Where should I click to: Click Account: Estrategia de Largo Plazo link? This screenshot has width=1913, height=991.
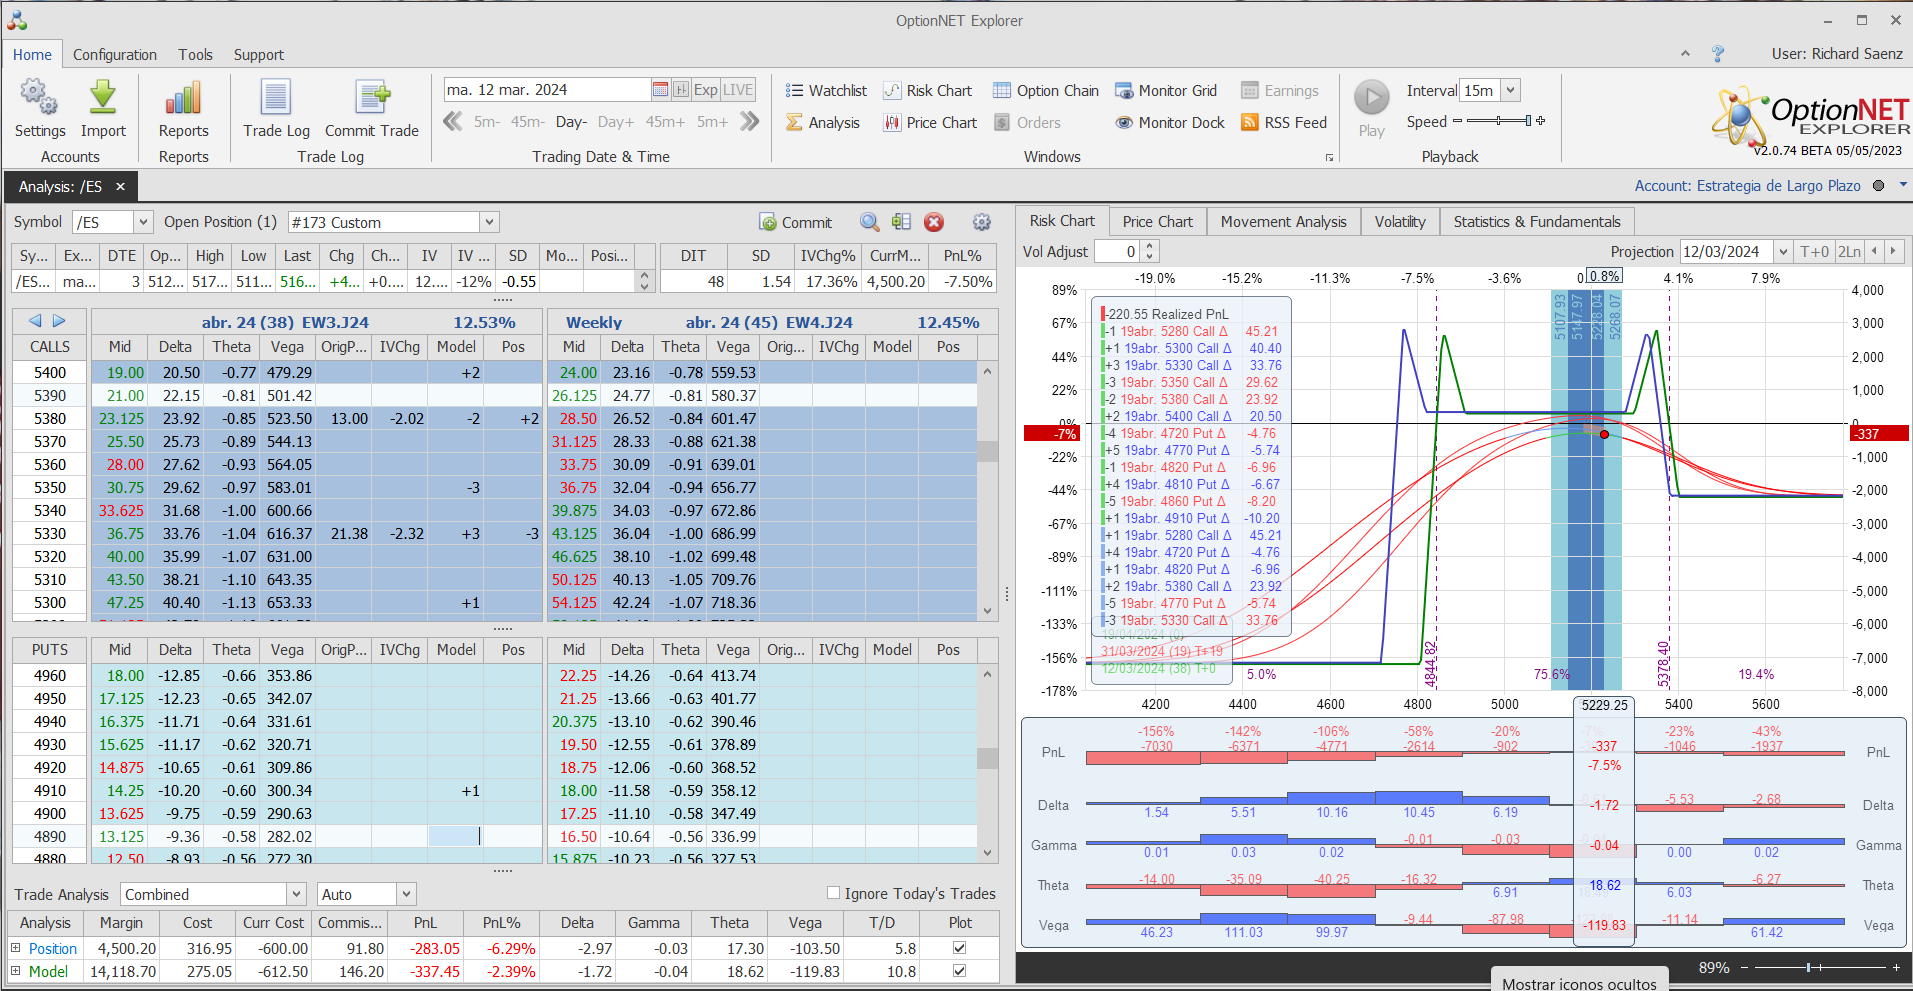point(1747,186)
